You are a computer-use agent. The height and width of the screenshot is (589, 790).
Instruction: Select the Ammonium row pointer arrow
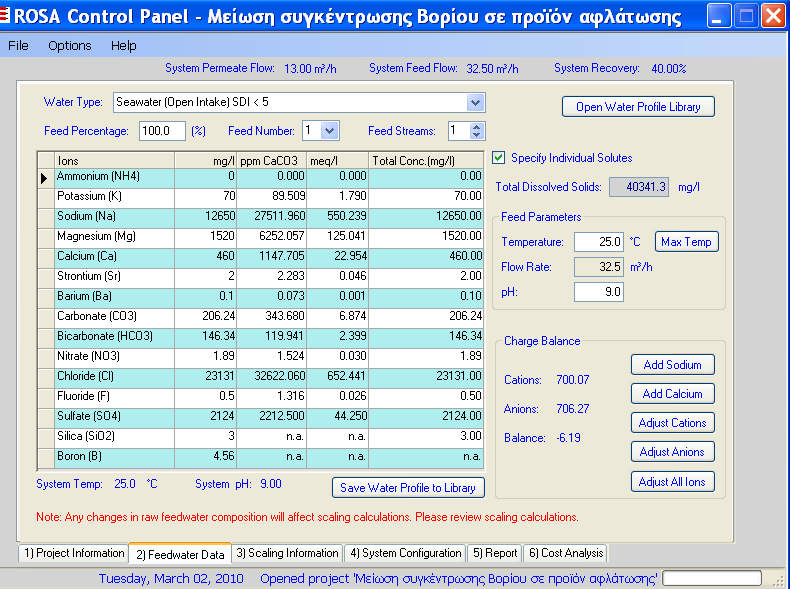click(44, 178)
